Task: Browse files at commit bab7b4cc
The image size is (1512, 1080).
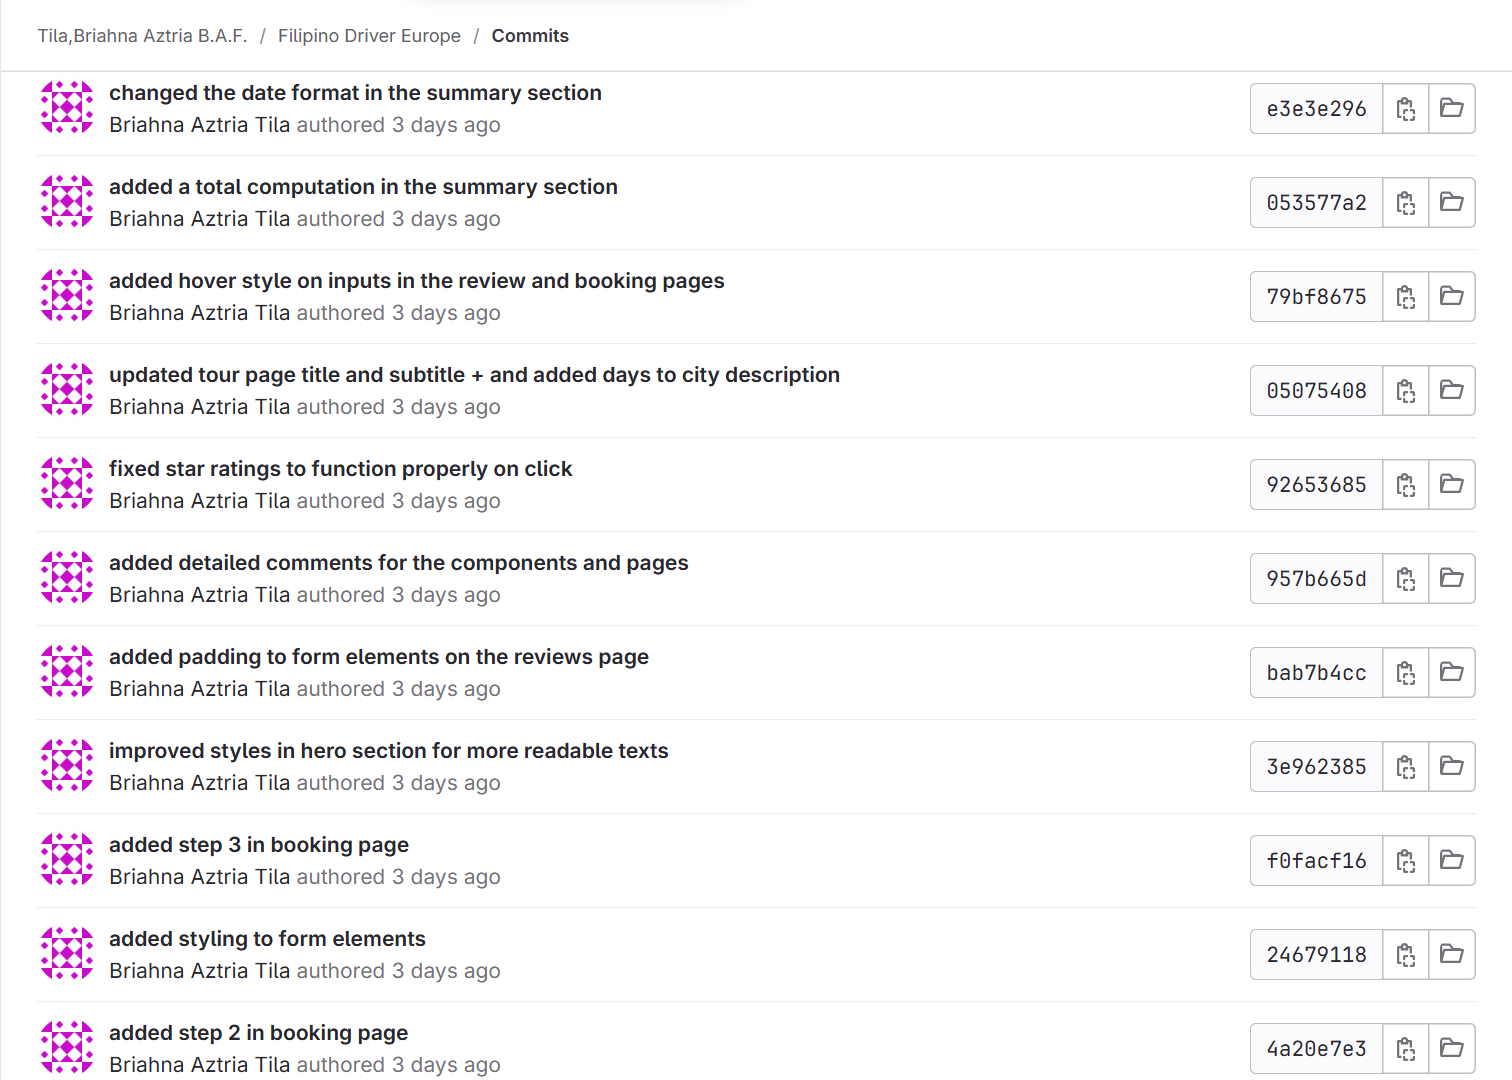Action: (1451, 673)
